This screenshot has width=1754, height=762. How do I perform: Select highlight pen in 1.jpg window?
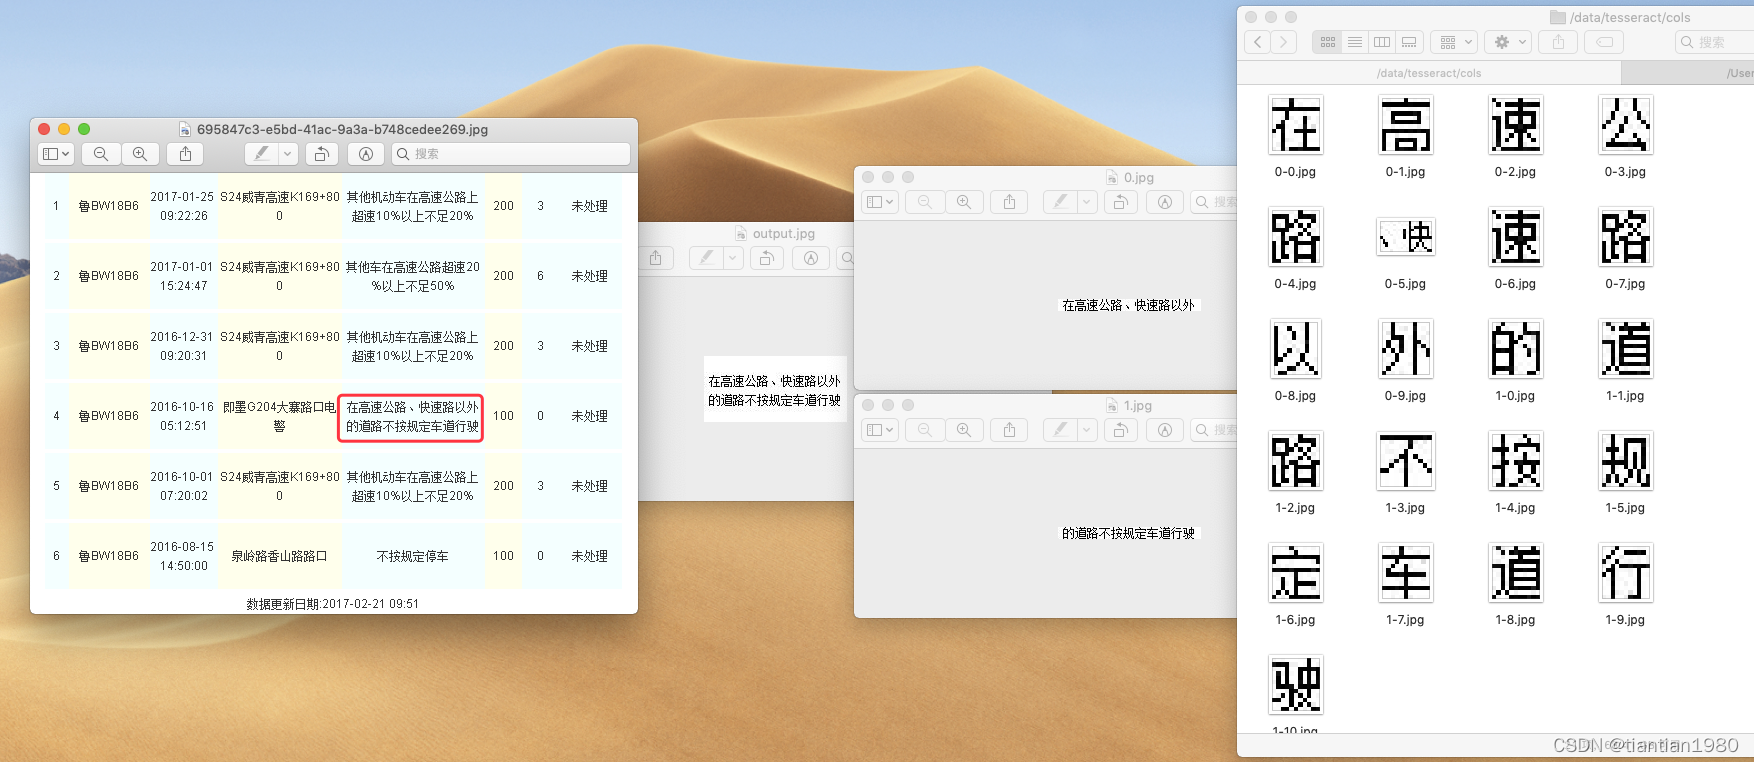1059,430
